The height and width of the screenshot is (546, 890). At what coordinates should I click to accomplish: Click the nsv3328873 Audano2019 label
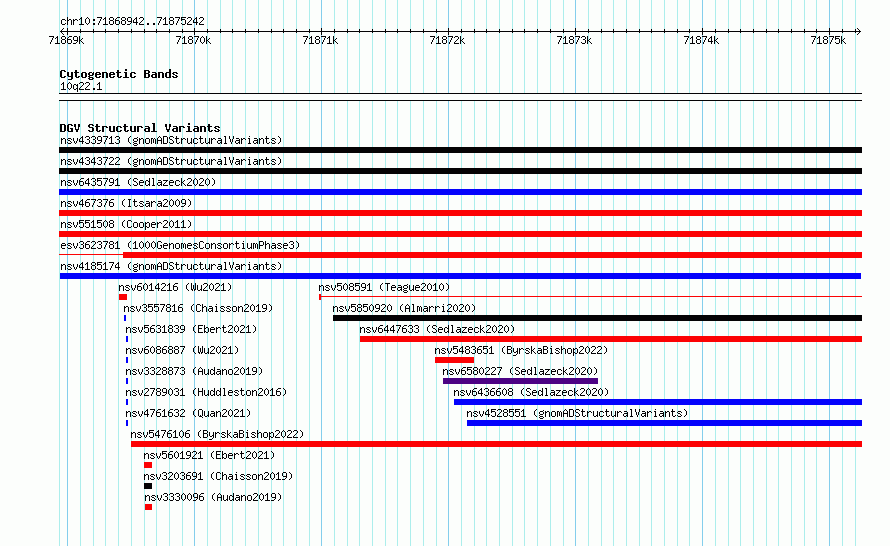tap(194, 371)
